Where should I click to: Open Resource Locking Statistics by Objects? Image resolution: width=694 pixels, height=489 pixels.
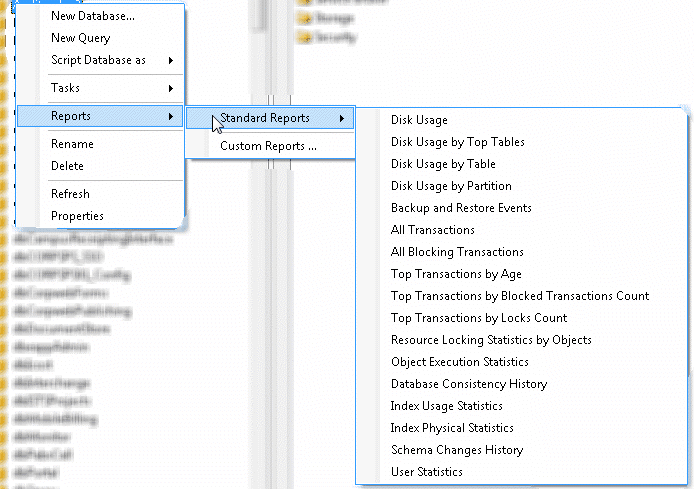coord(491,340)
